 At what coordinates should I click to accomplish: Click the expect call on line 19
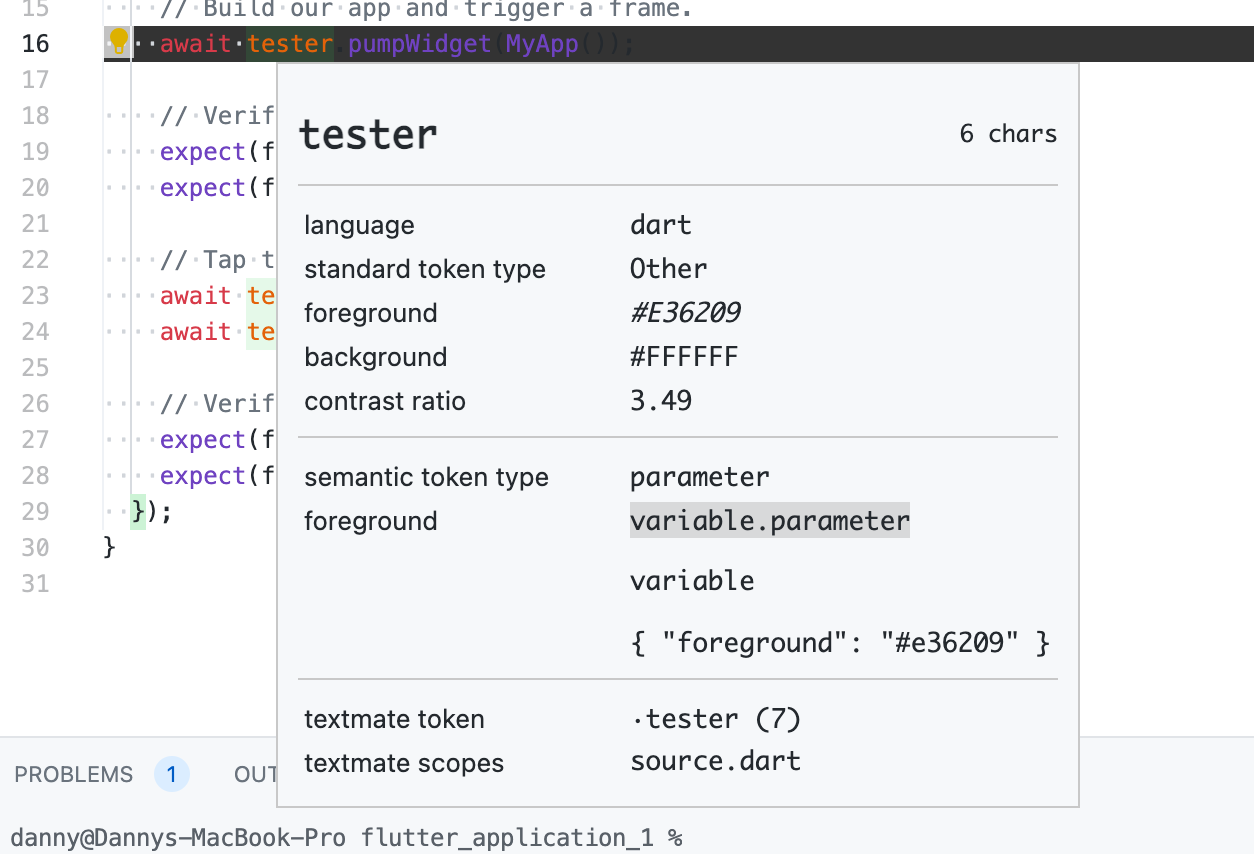point(202,151)
